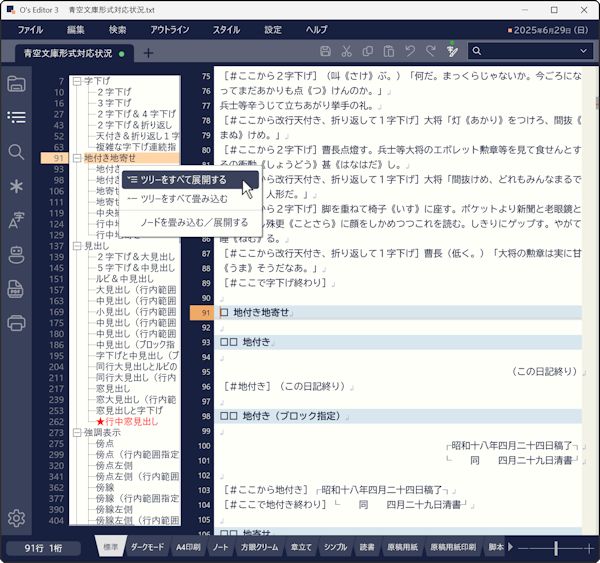Open the 設定 menu

(273, 30)
